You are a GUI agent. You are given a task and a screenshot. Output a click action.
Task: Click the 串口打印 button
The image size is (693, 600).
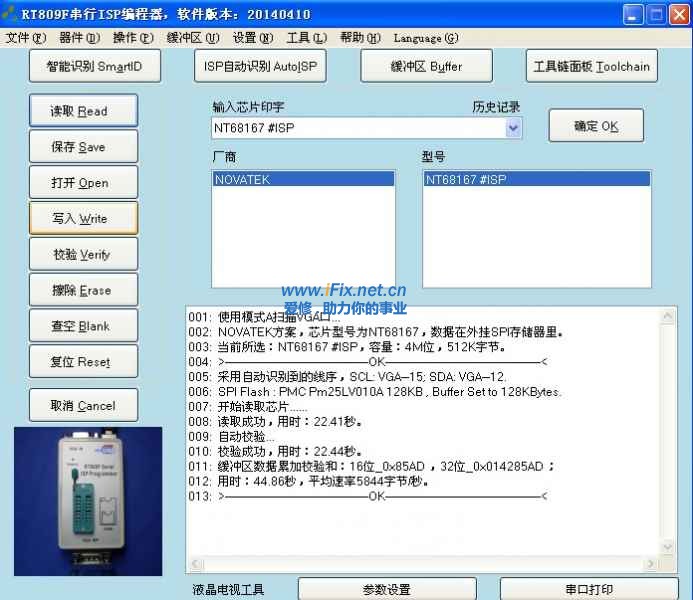pos(589,589)
